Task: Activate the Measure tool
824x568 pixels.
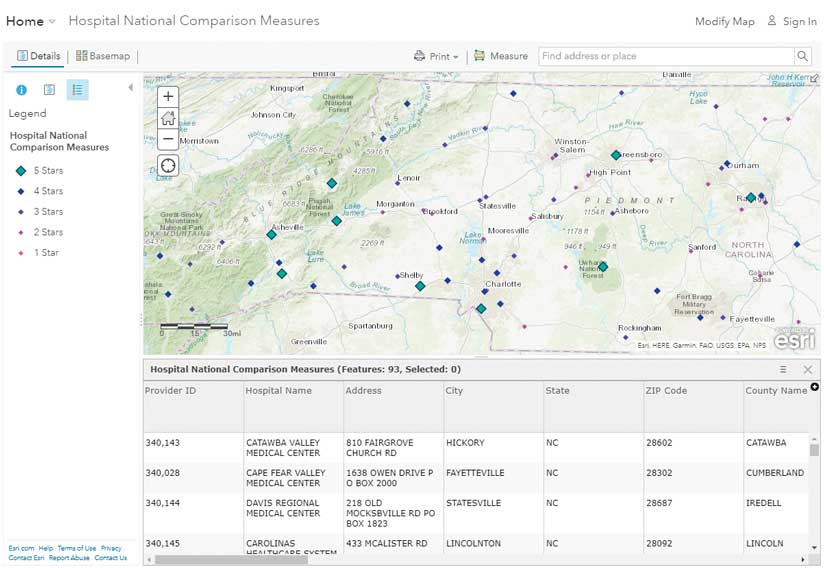Action: 501,56
